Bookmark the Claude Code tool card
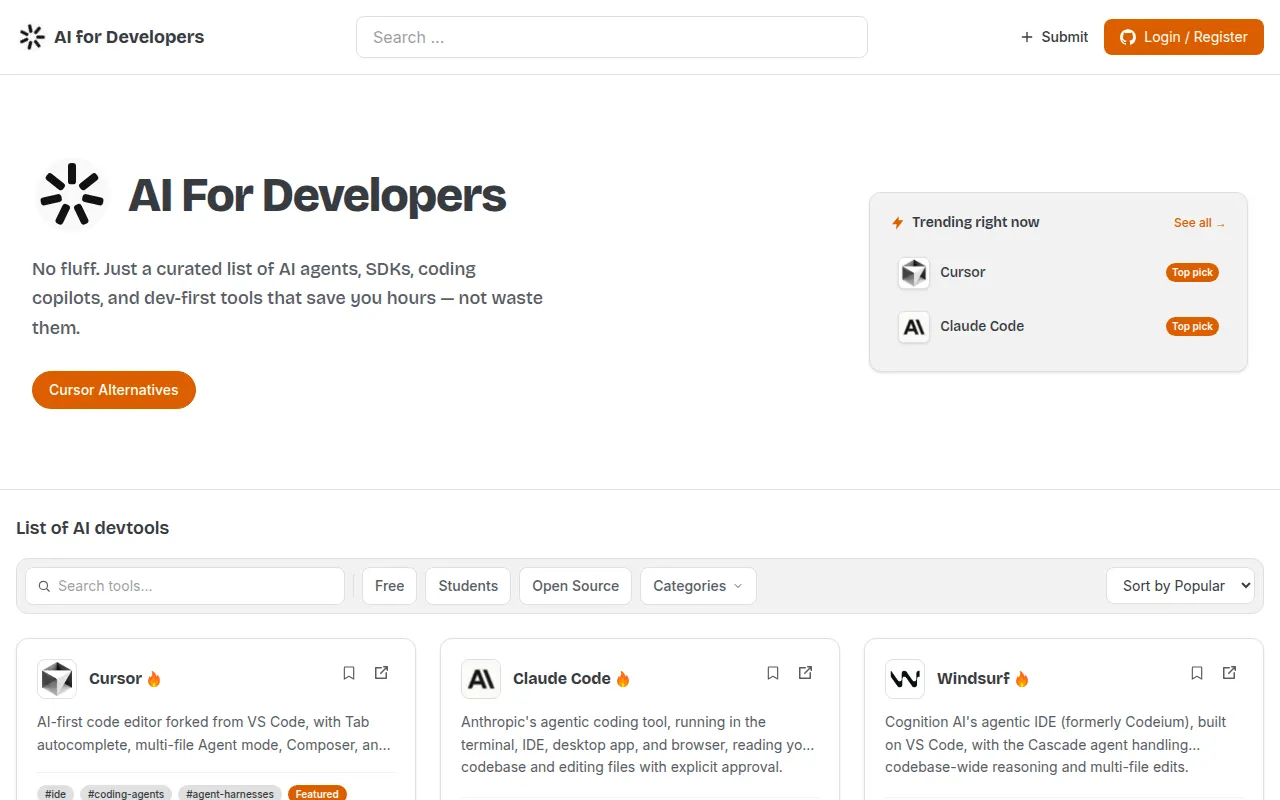Image resolution: width=1280 pixels, height=800 pixels. click(x=773, y=673)
